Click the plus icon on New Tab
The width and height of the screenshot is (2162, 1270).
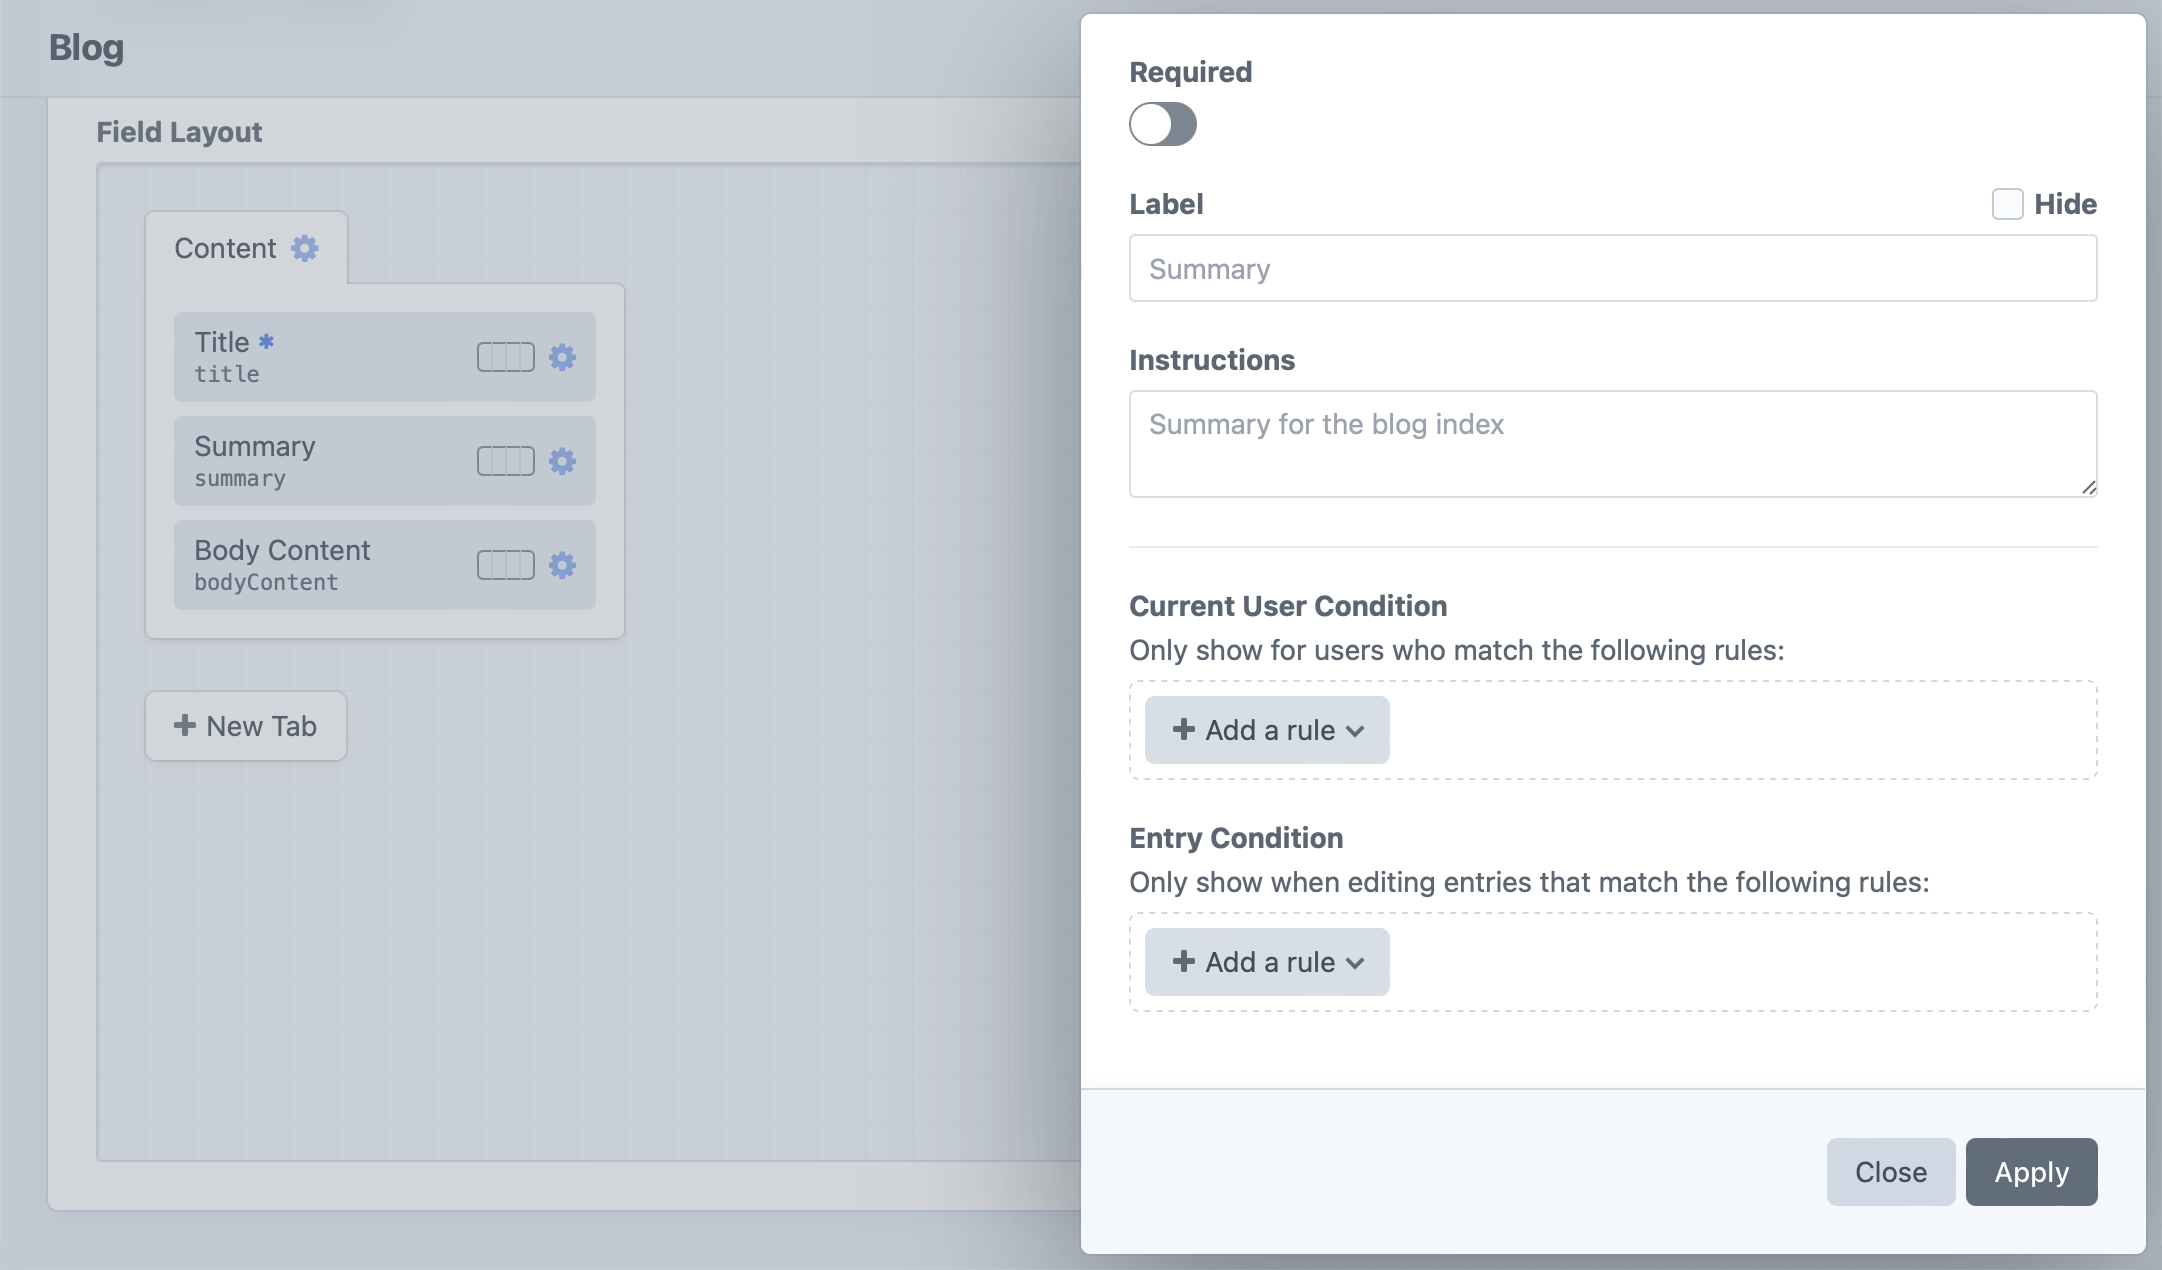click(184, 726)
